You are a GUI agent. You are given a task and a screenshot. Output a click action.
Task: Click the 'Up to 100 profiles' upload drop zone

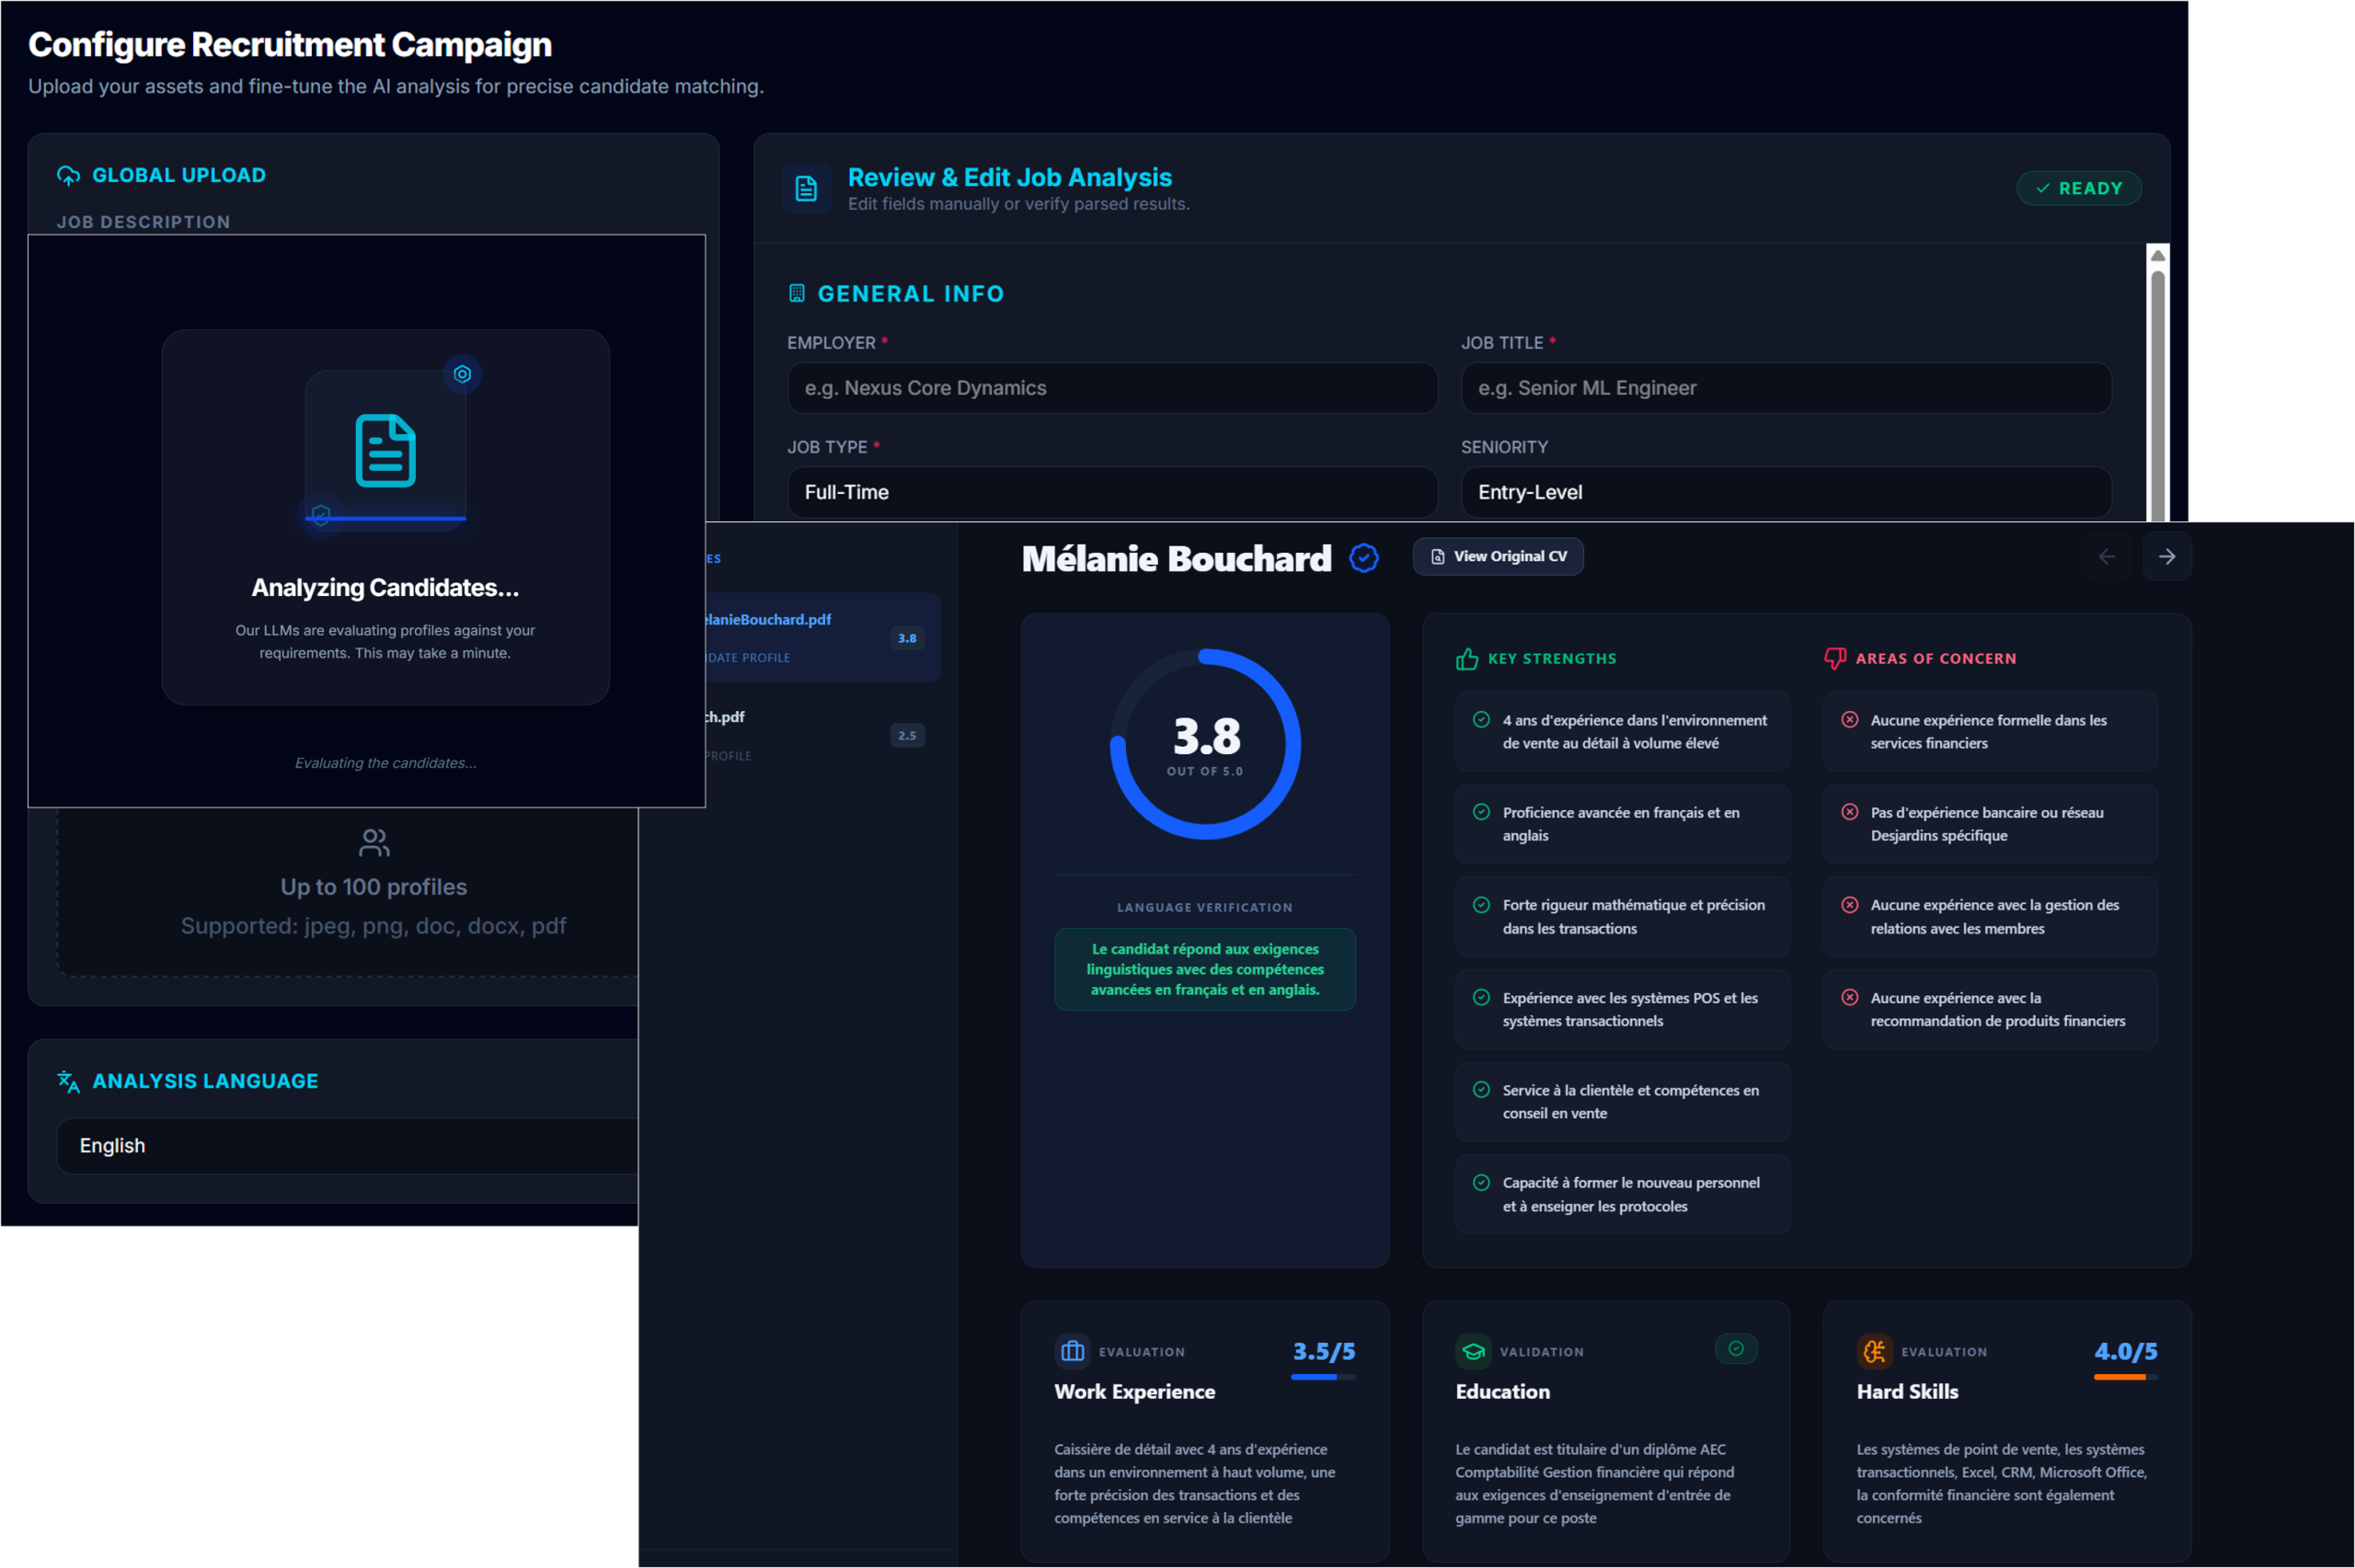pyautogui.click(x=348, y=892)
